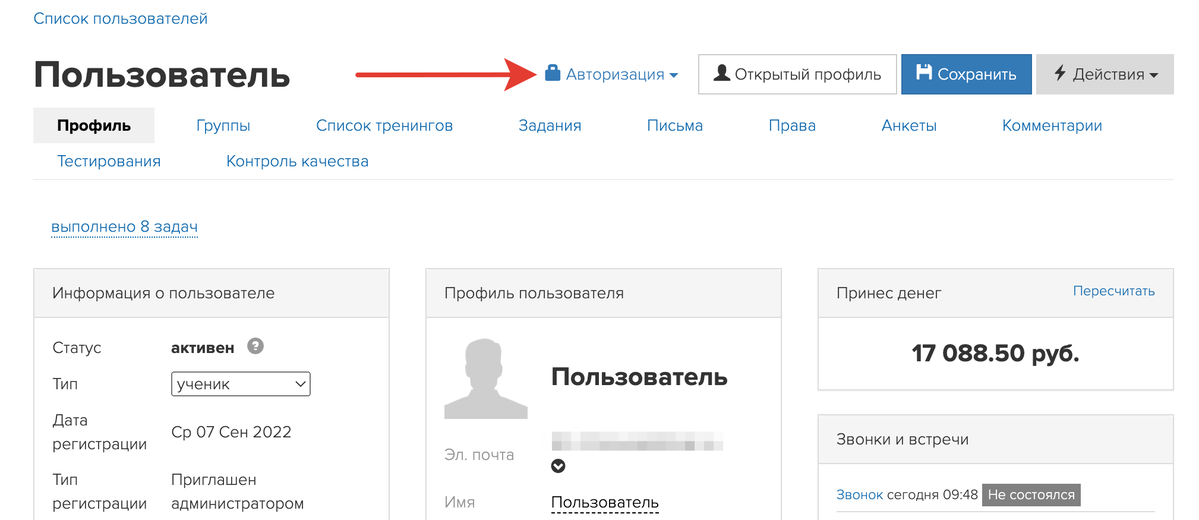The height and width of the screenshot is (520, 1199).
Task: Click the Ср 07 Сен 2022 registration date
Action: click(232, 432)
